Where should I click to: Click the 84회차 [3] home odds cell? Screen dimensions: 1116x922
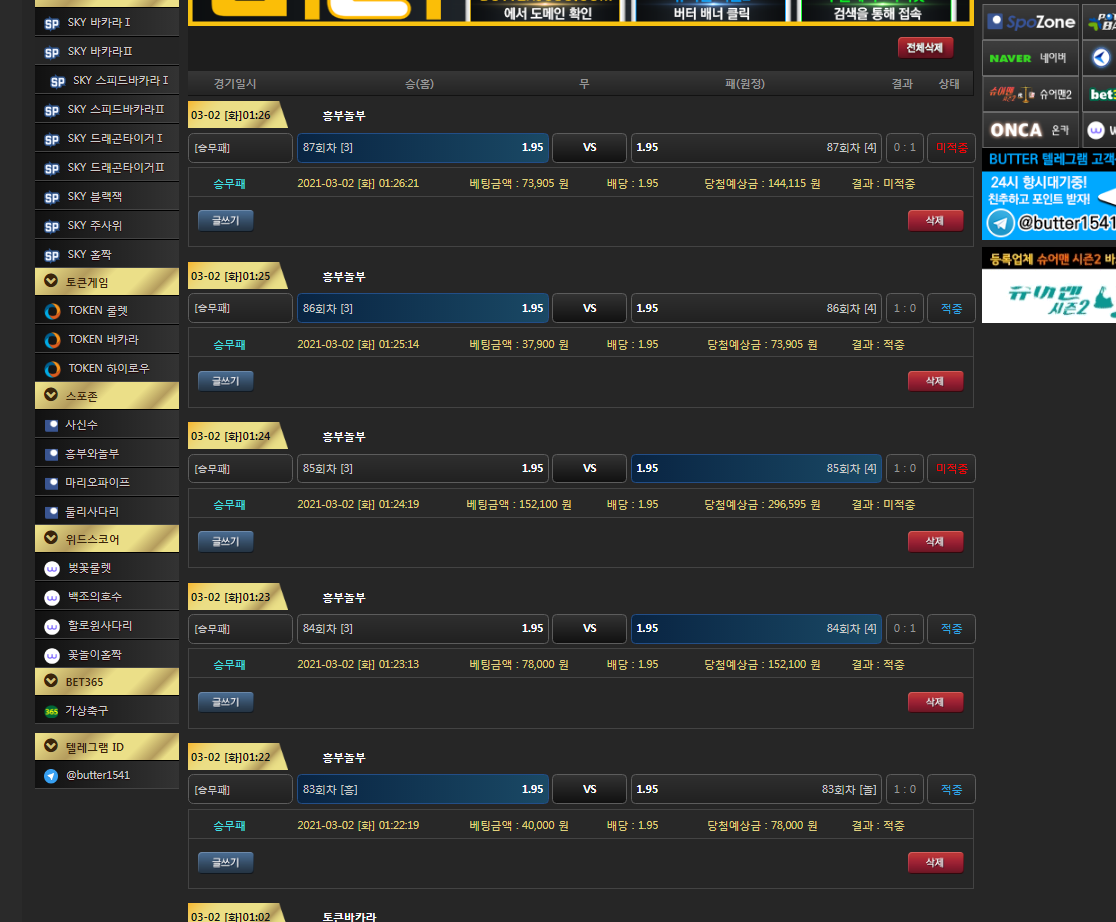click(x=423, y=629)
